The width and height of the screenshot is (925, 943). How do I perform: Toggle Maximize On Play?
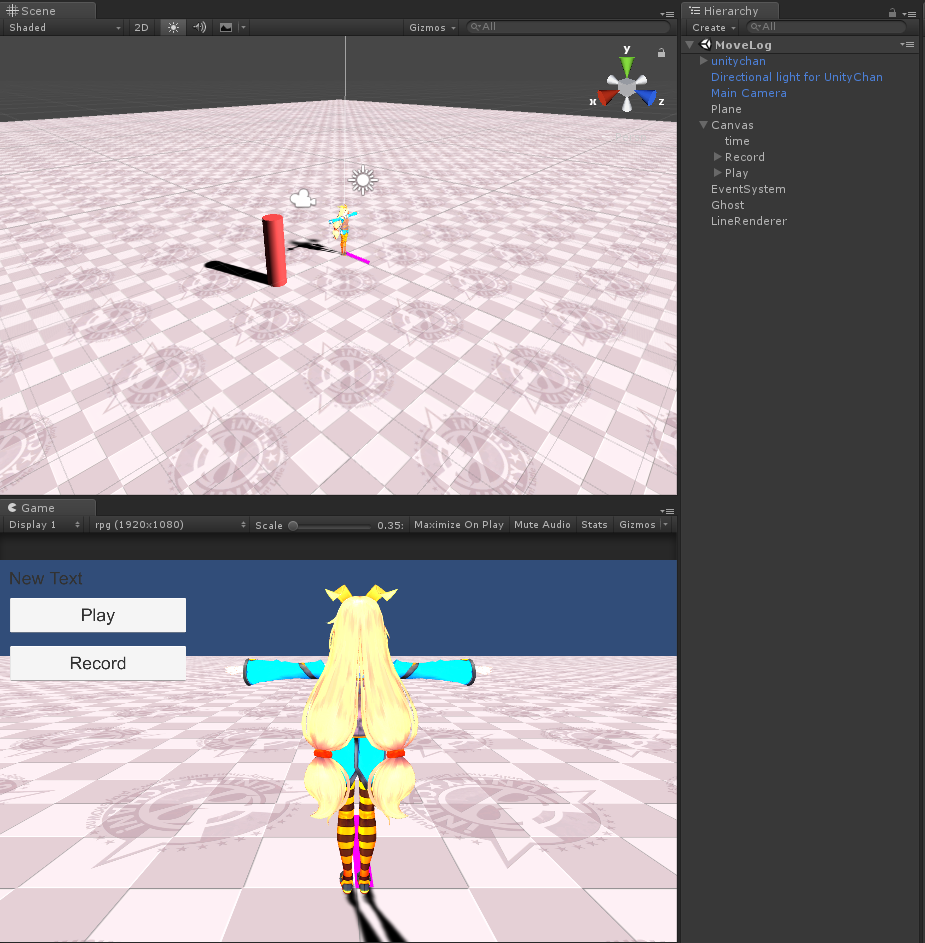pos(459,524)
